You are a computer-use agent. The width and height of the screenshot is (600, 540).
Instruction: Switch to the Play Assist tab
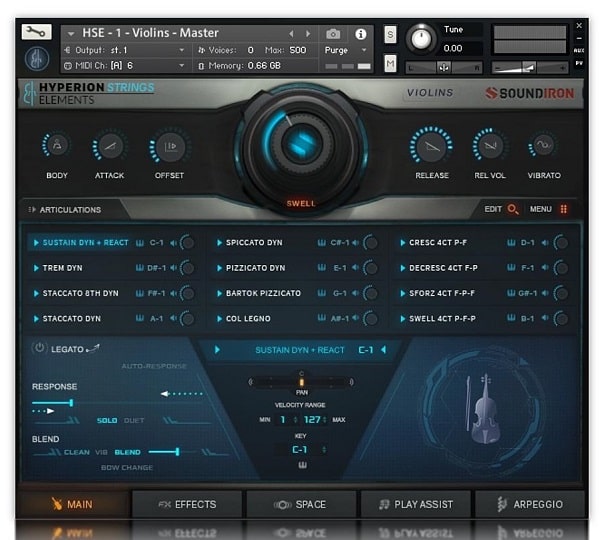(x=416, y=504)
